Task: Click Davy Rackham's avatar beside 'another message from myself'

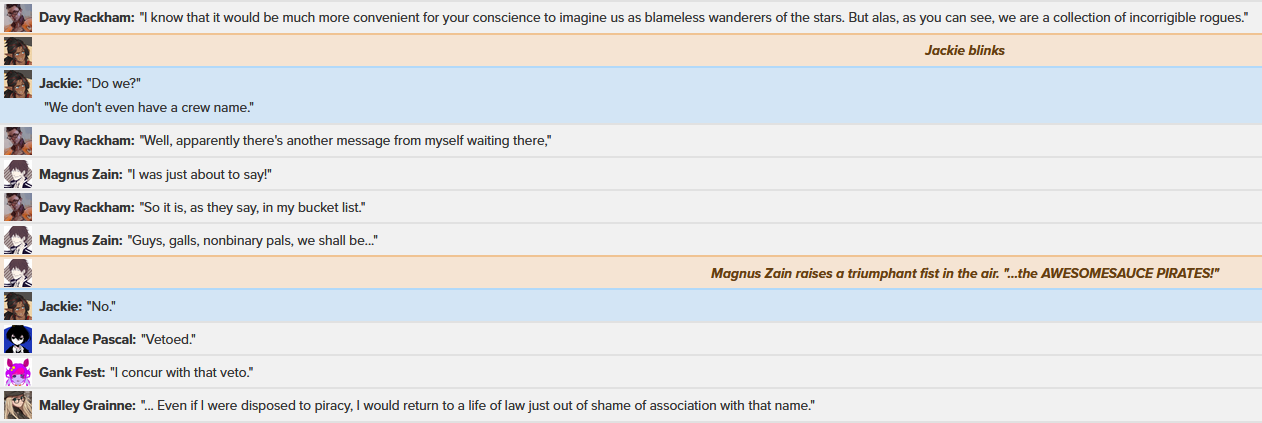Action: 18,141
